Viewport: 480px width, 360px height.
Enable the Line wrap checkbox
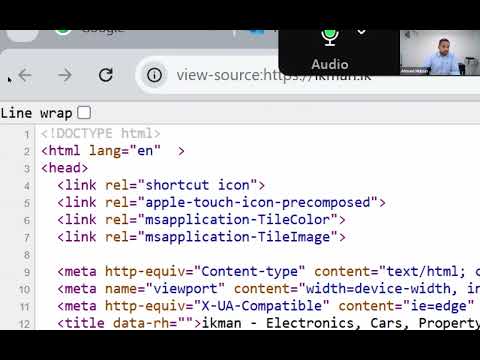84,113
